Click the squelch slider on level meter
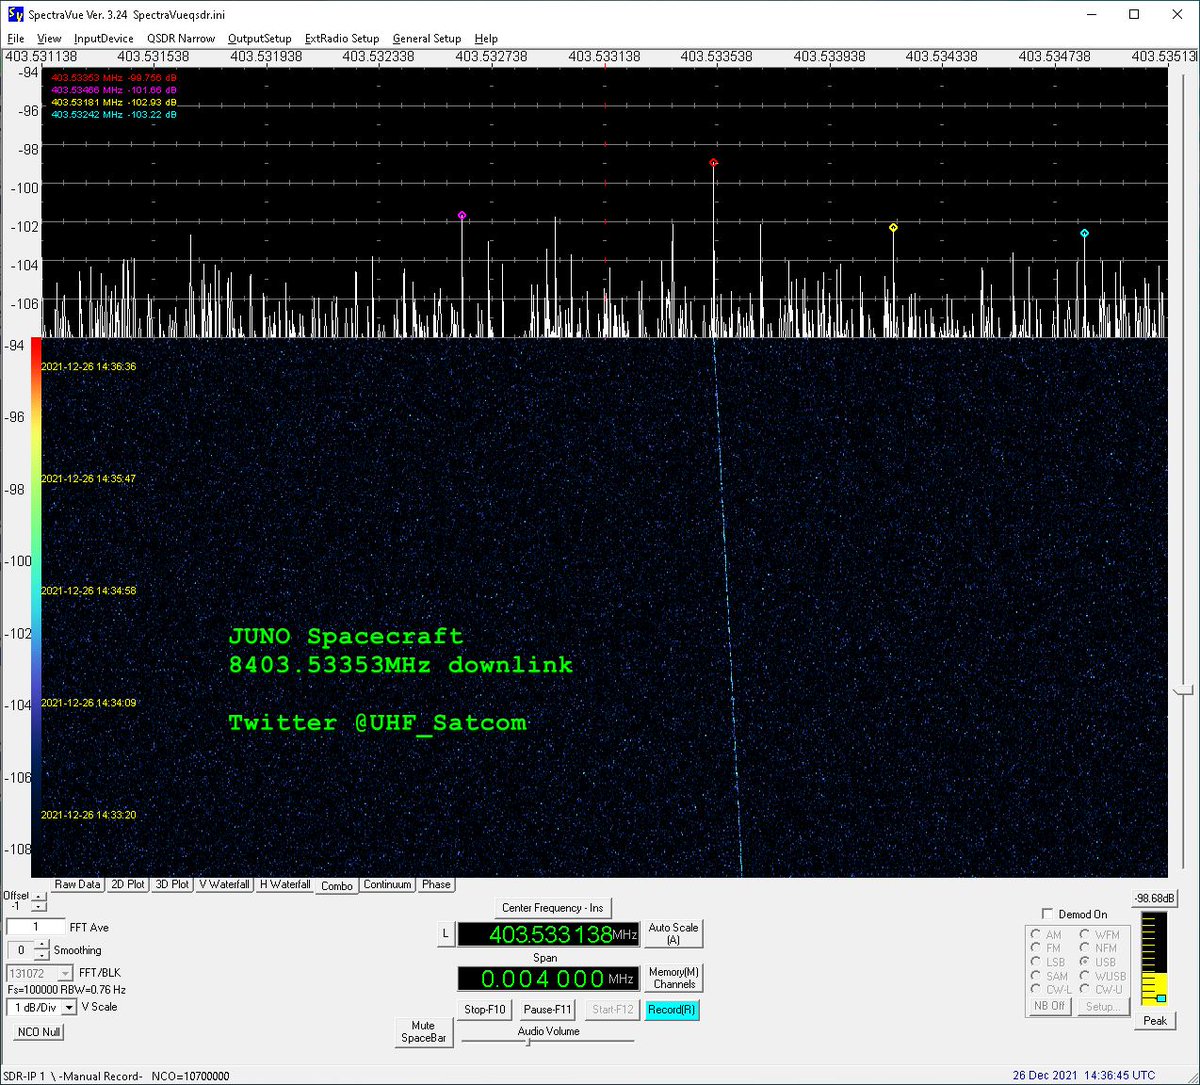 pyautogui.click(x=1161, y=998)
